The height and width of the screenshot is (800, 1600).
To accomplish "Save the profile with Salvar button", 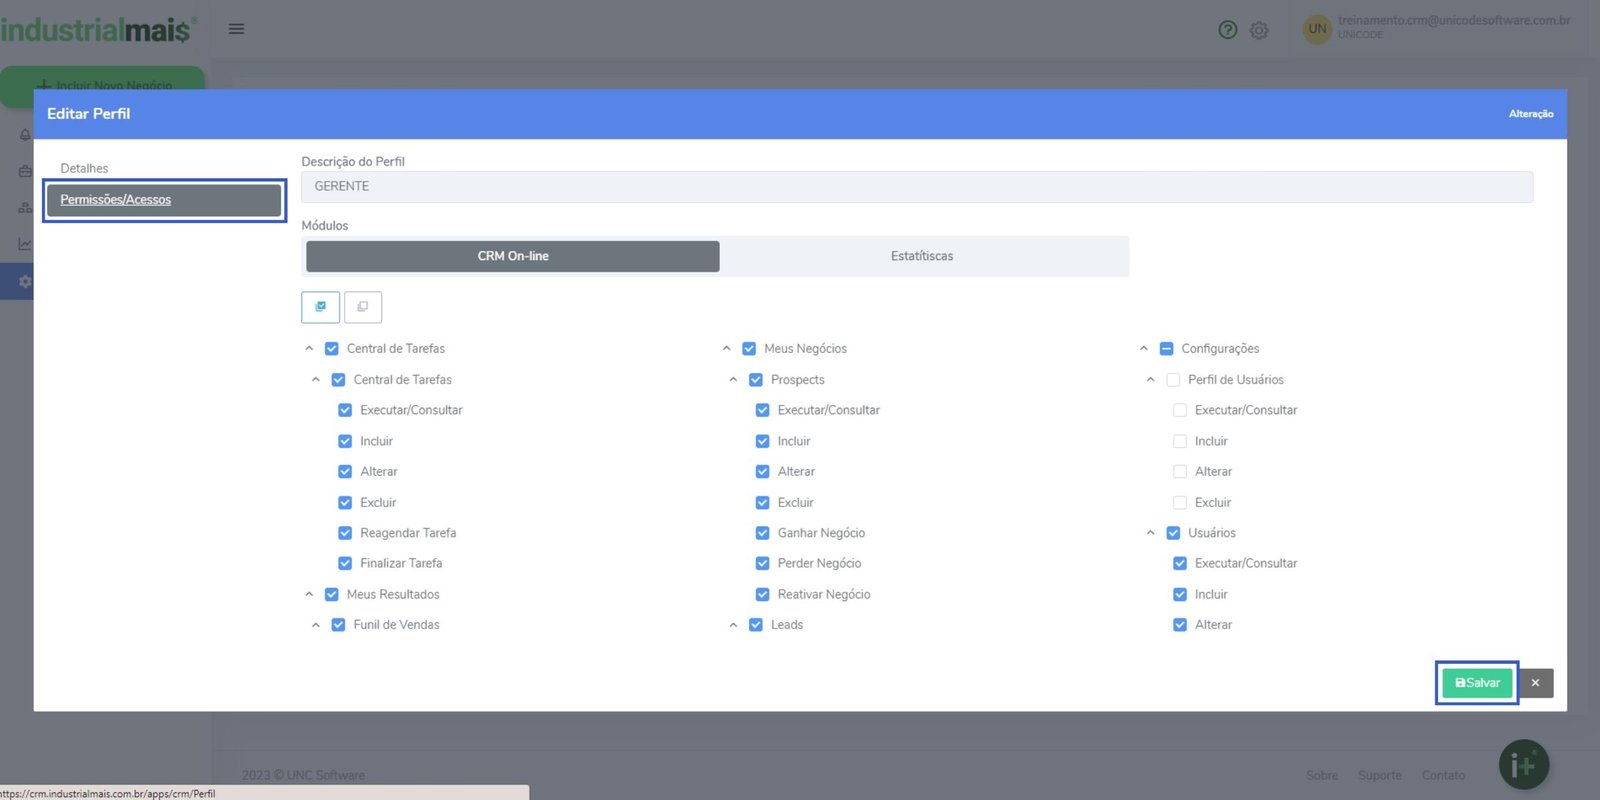I will point(1477,683).
